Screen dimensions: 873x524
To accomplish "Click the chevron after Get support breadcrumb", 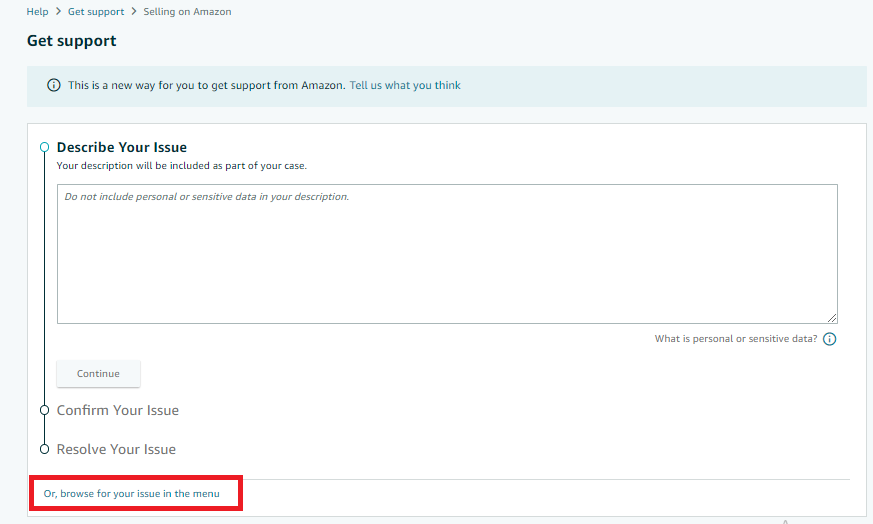I will coord(134,12).
